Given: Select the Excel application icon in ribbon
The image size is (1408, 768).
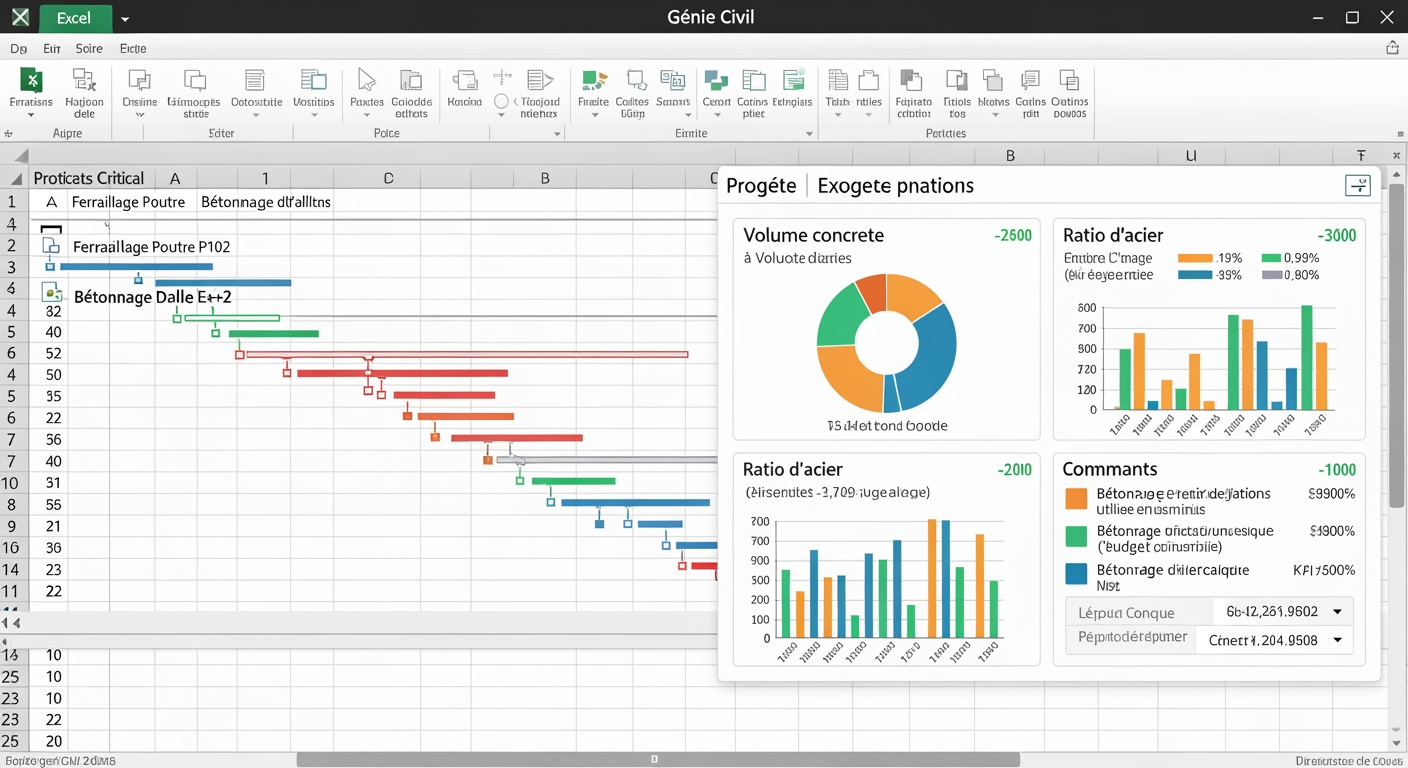Looking at the screenshot, I should coord(33,78).
